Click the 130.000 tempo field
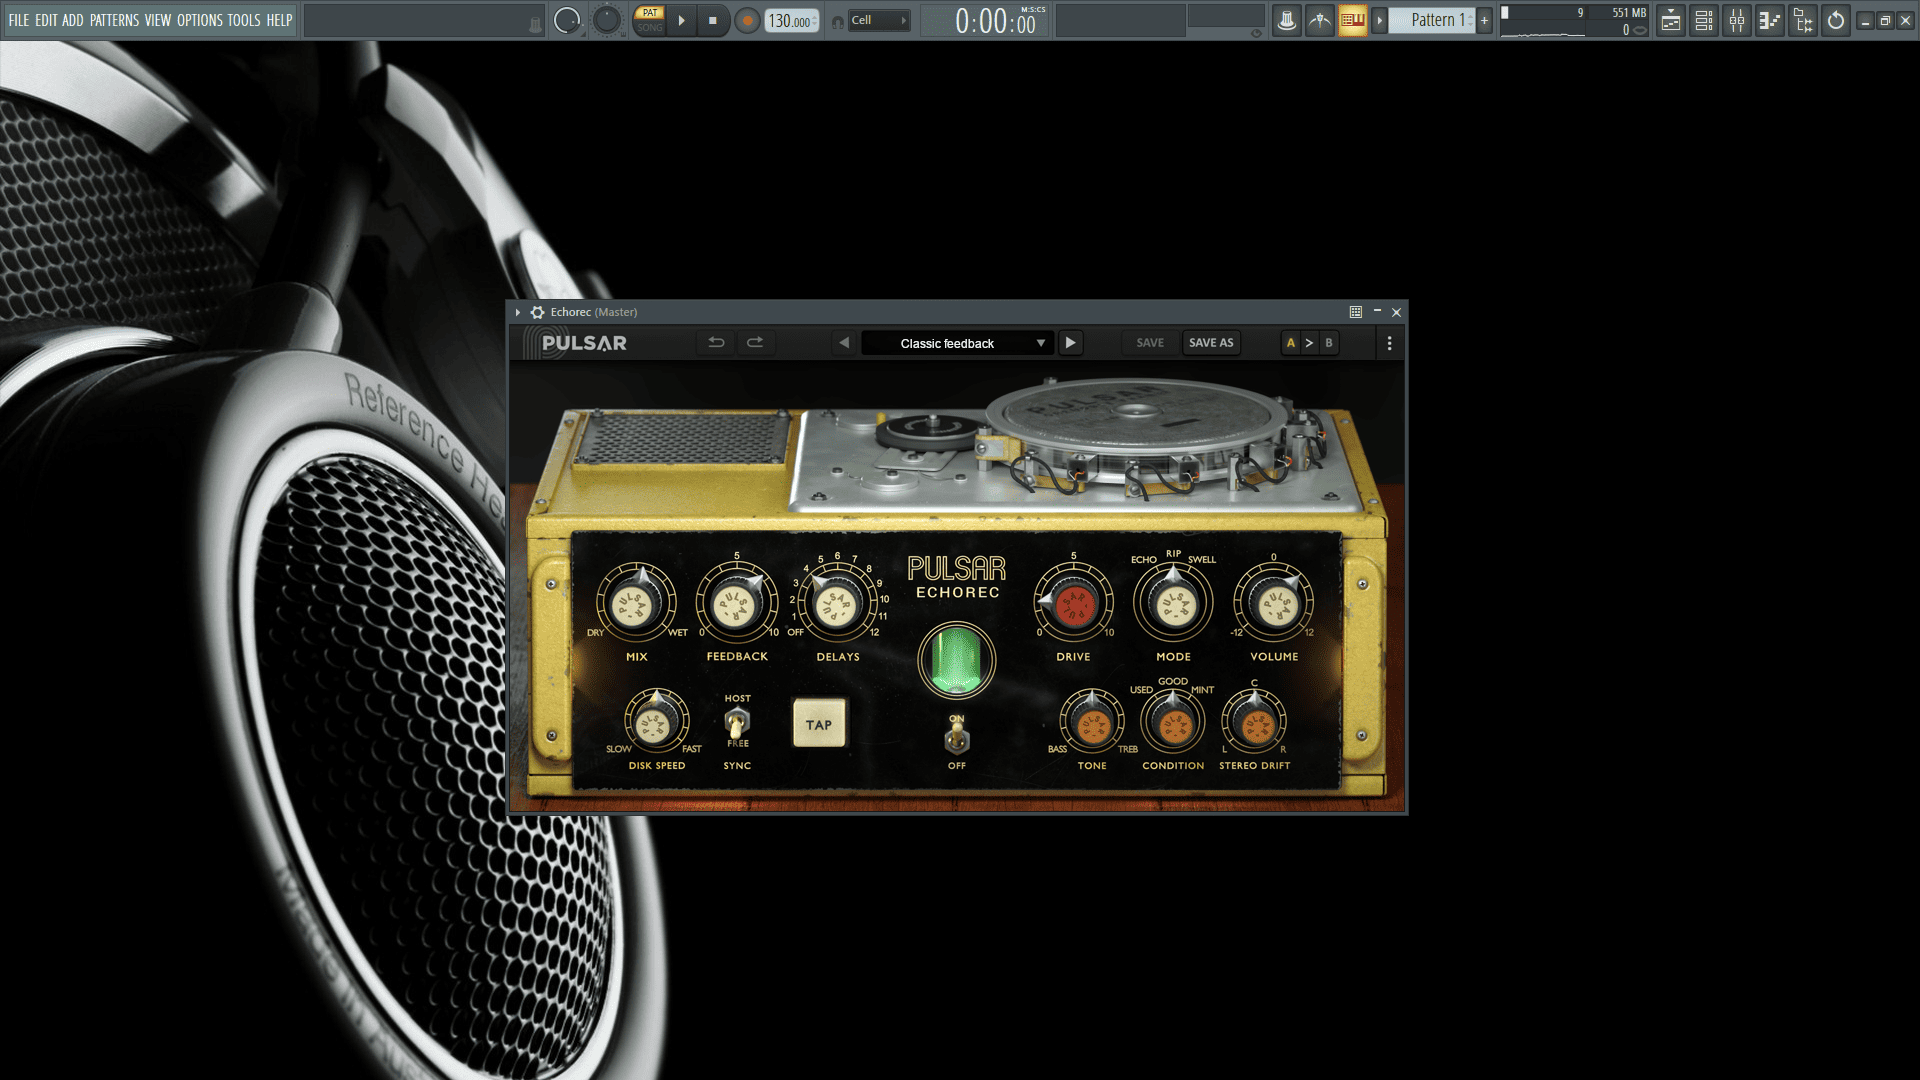Image resolution: width=1920 pixels, height=1080 pixels. (792, 21)
